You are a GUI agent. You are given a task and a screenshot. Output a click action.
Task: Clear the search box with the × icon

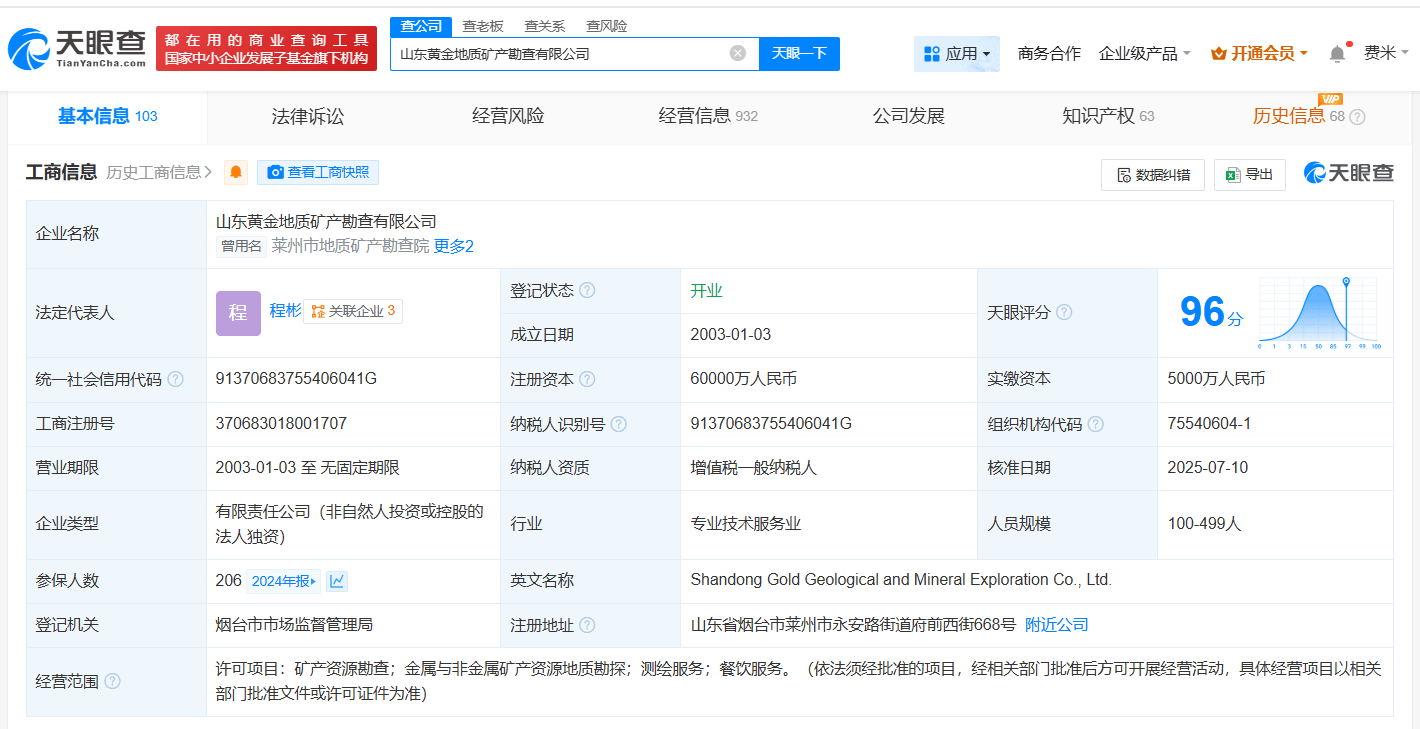[x=737, y=54]
